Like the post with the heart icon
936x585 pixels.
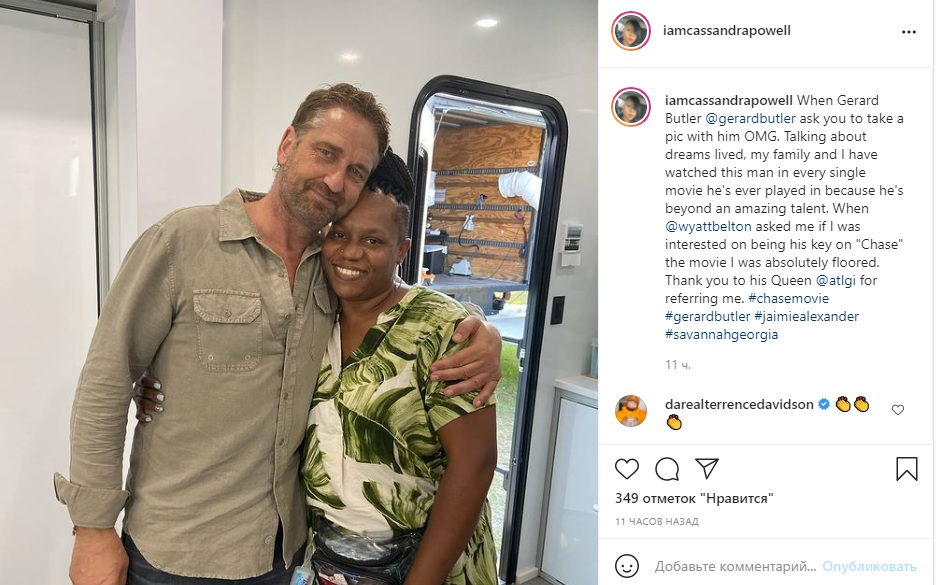[x=627, y=469]
